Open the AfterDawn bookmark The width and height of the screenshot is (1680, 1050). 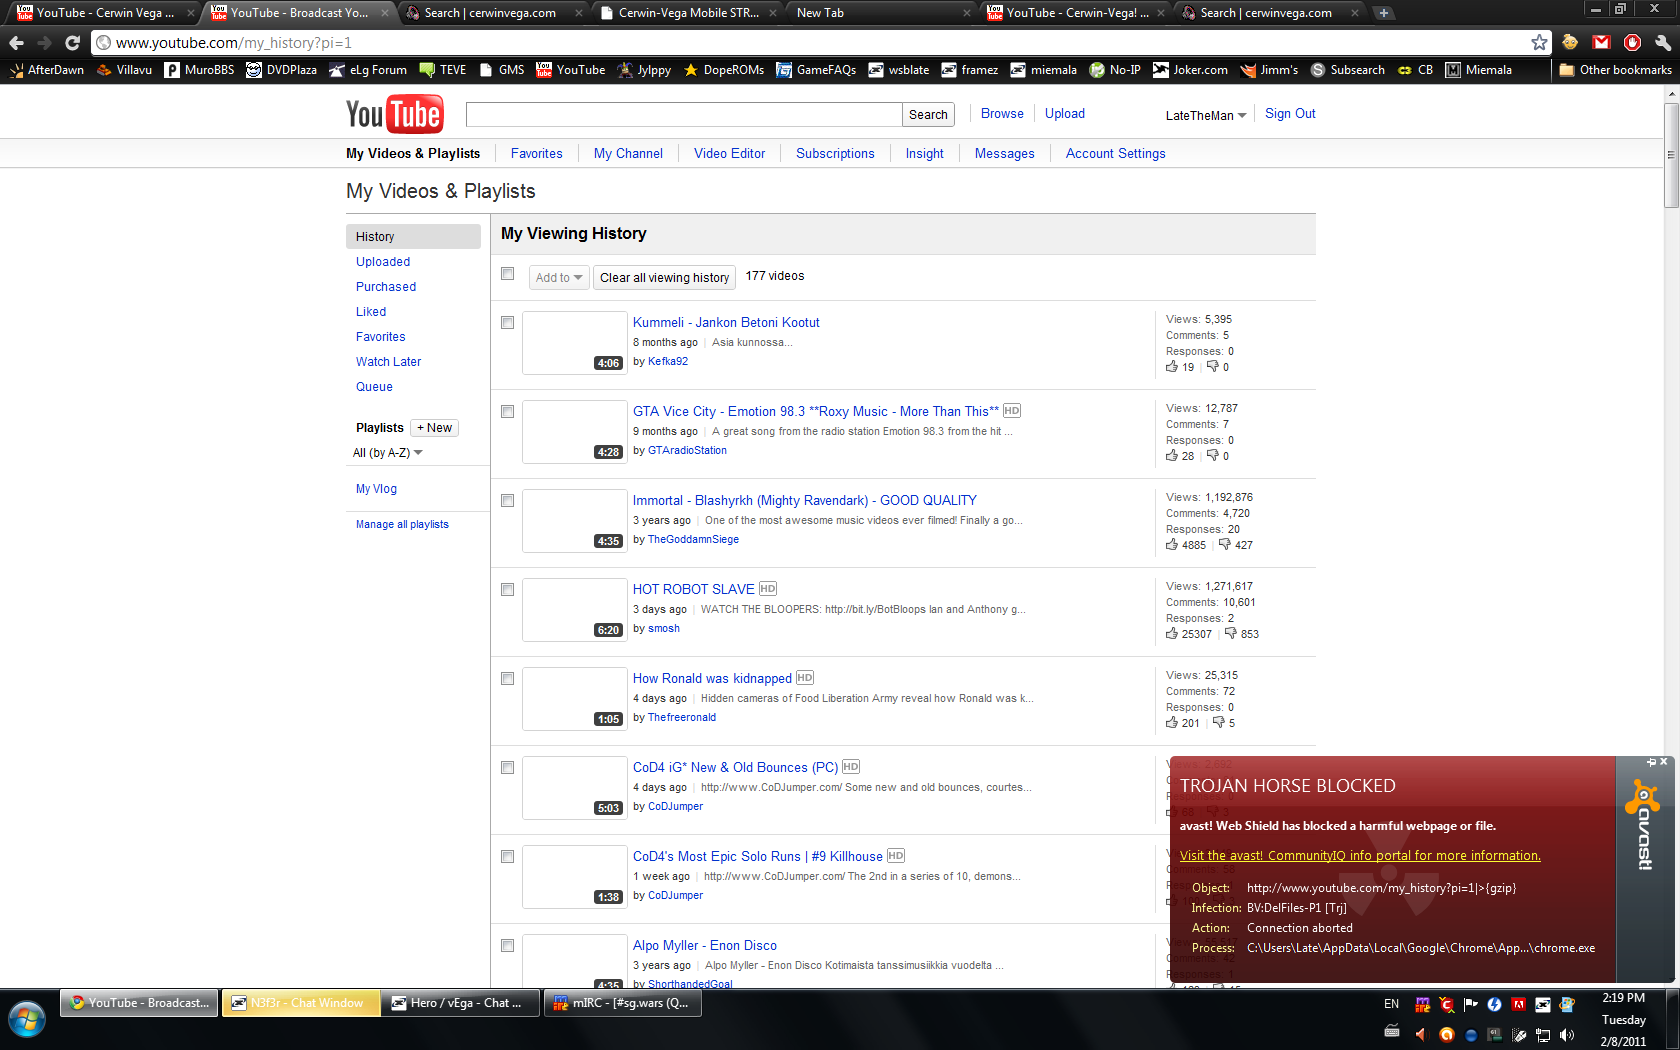47,70
